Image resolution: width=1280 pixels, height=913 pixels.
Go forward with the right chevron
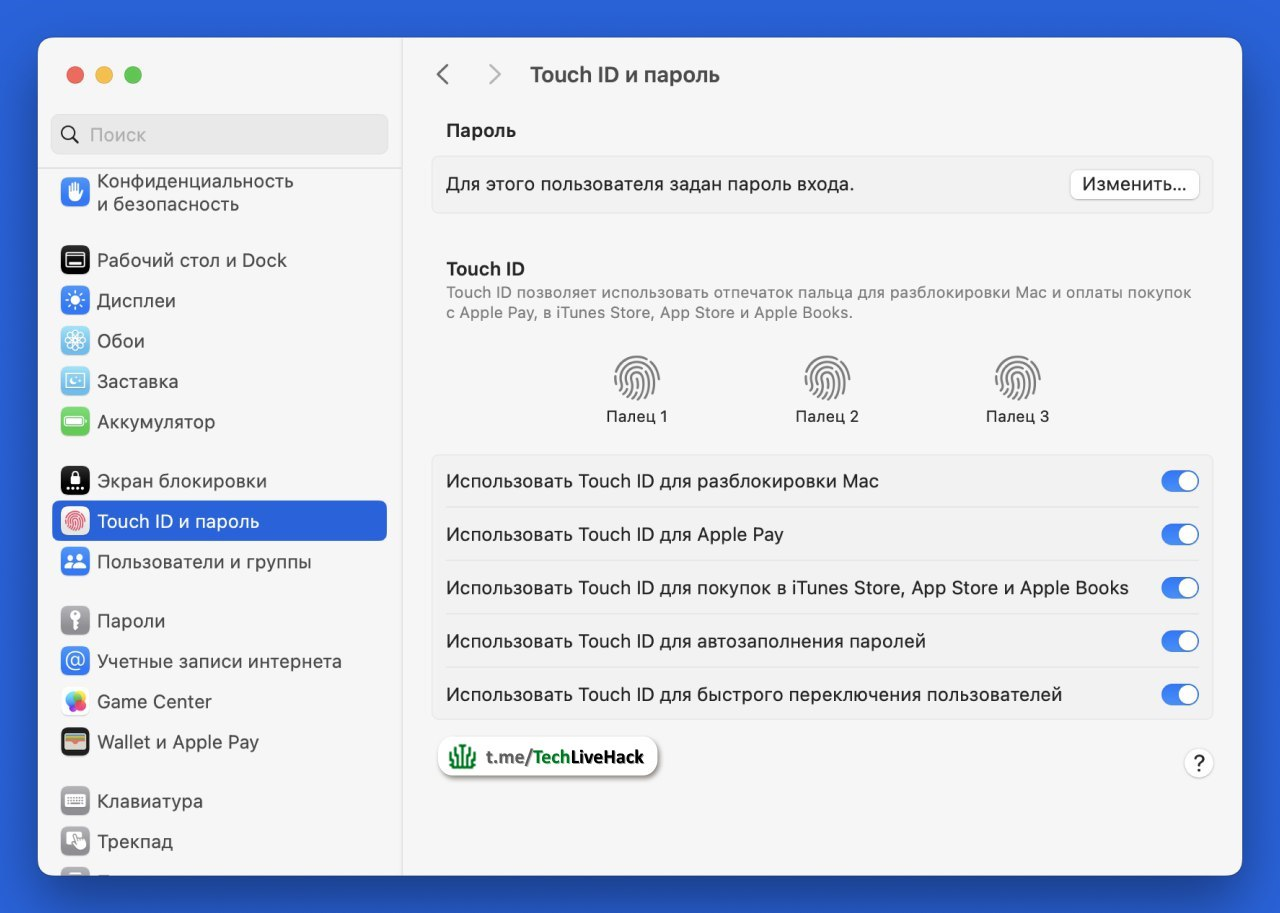(x=494, y=74)
